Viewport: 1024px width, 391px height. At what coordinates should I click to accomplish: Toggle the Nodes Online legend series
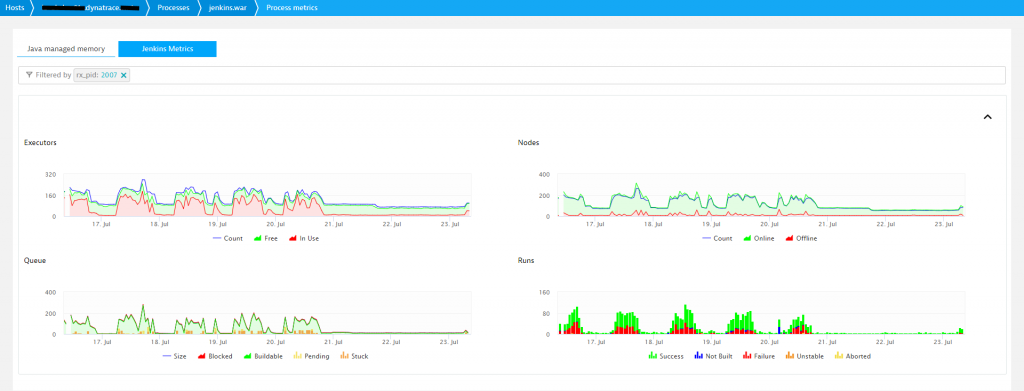click(x=758, y=238)
